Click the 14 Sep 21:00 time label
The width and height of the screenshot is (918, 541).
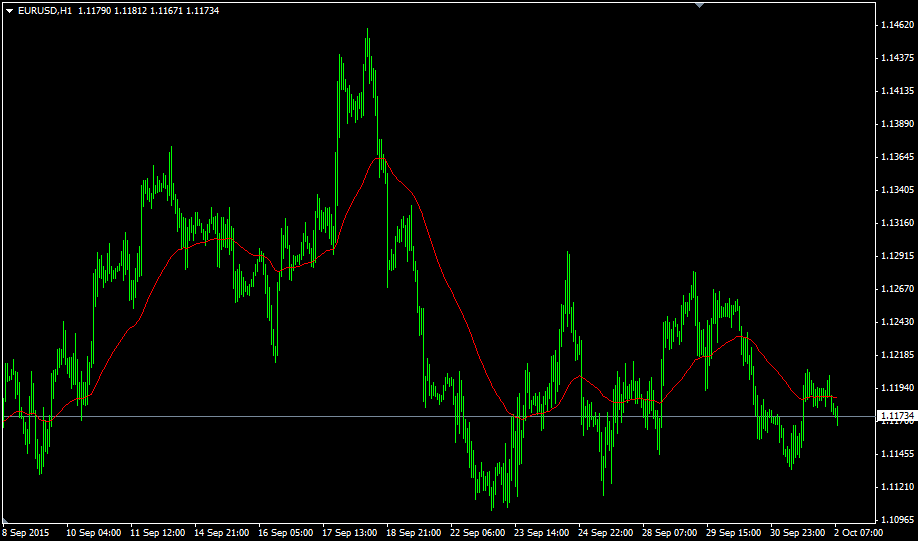click(222, 533)
